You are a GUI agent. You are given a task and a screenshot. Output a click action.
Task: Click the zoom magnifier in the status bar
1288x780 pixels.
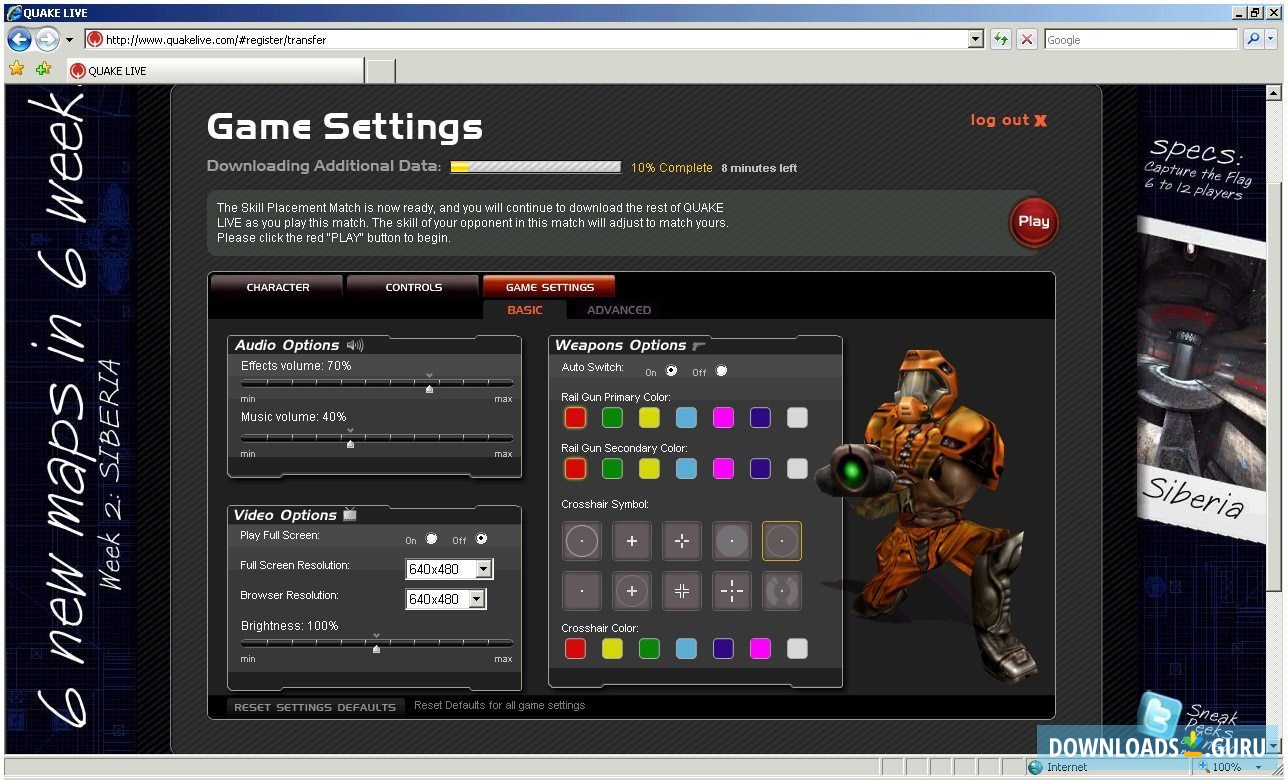click(x=1204, y=767)
